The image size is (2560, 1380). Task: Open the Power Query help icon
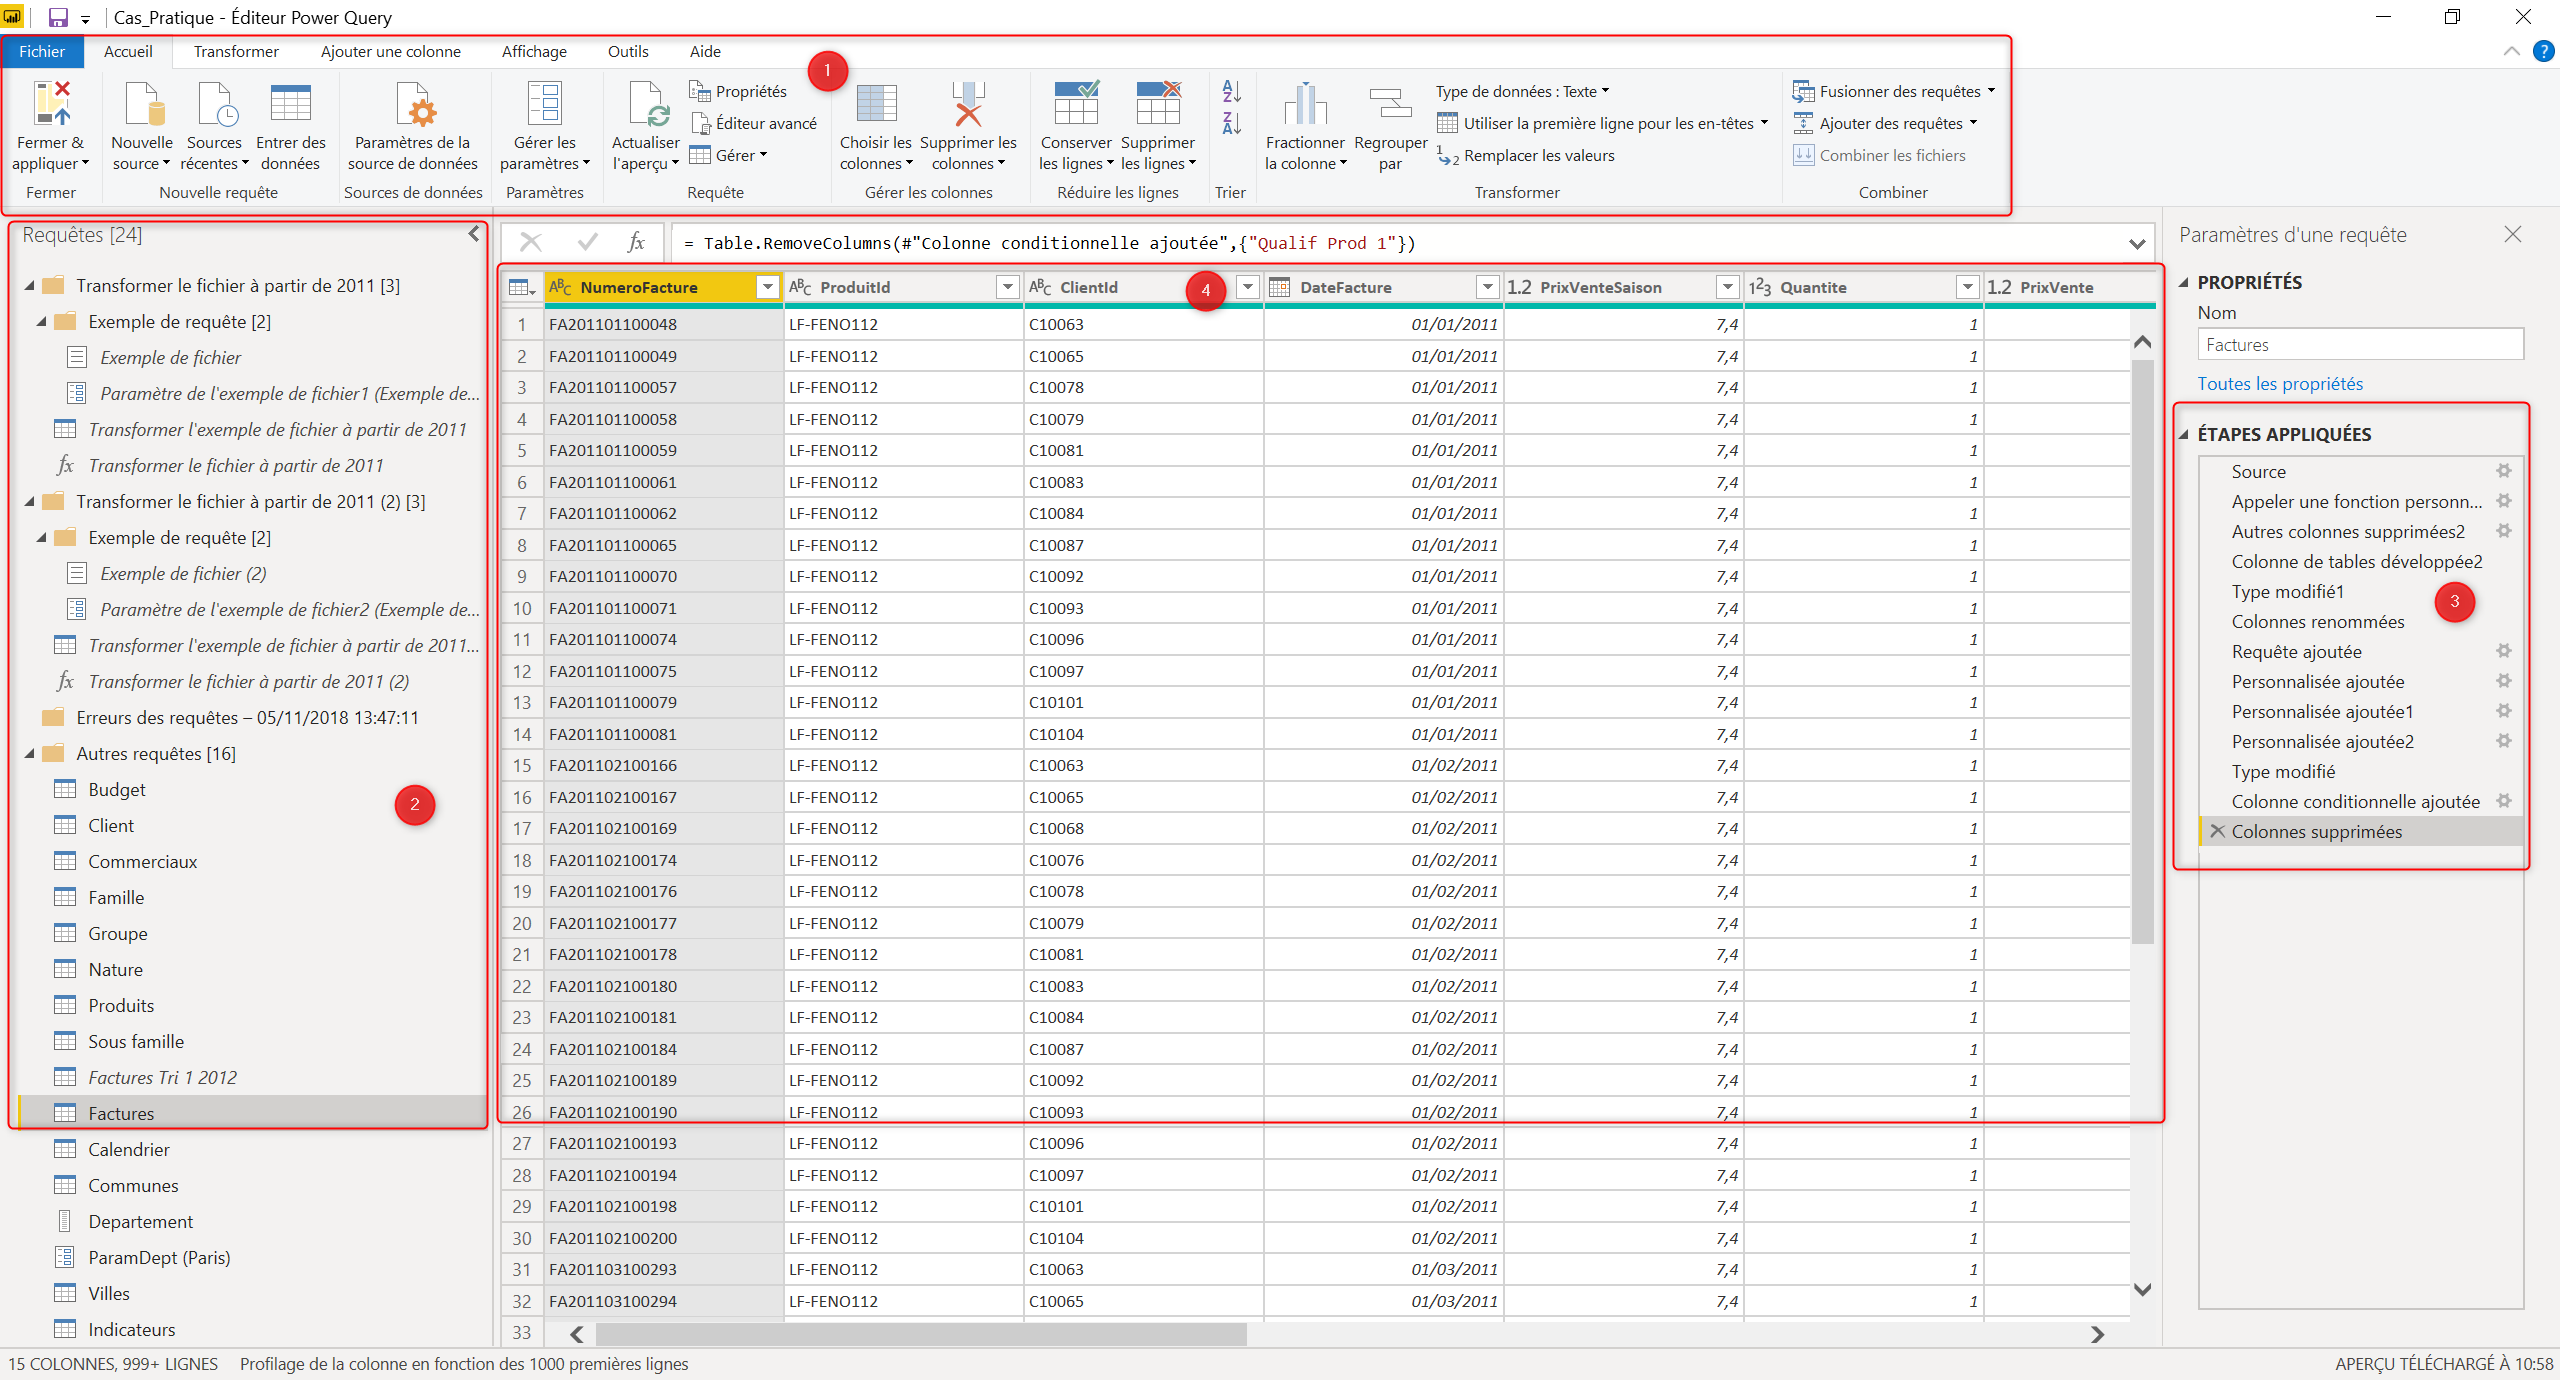2543,51
